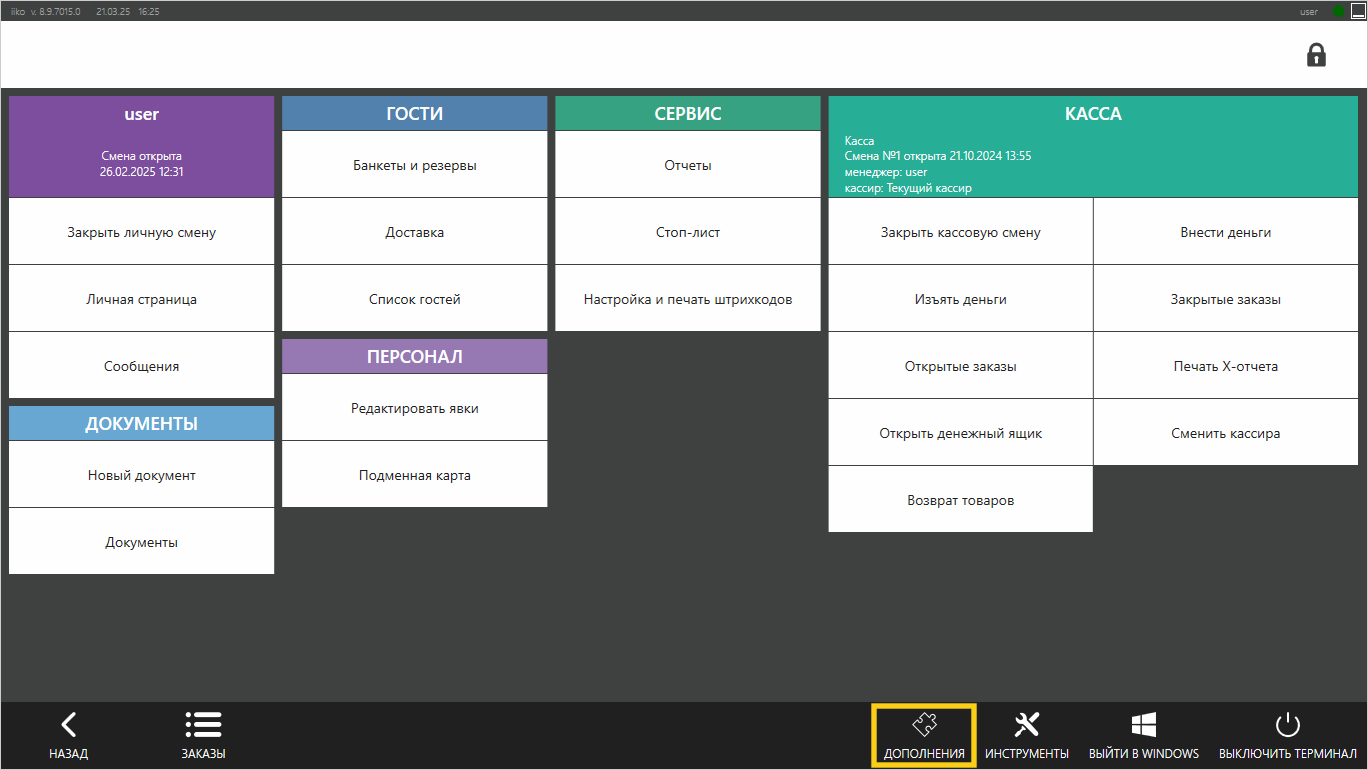
Task: Open the Доставка section
Action: [415, 232]
